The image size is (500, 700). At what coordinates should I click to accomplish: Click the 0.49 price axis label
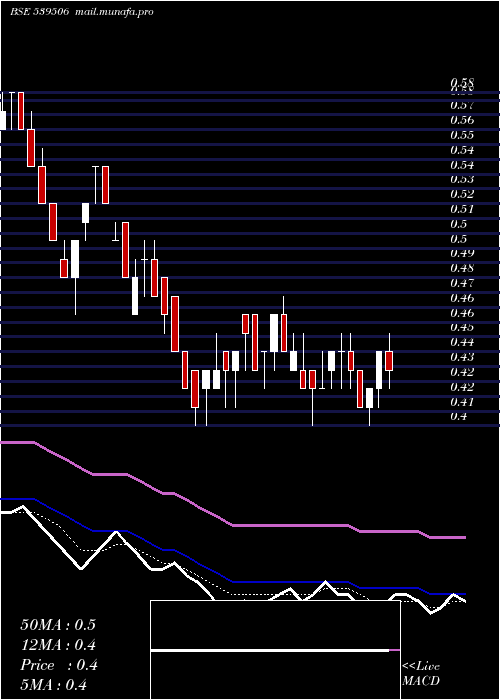click(x=462, y=253)
